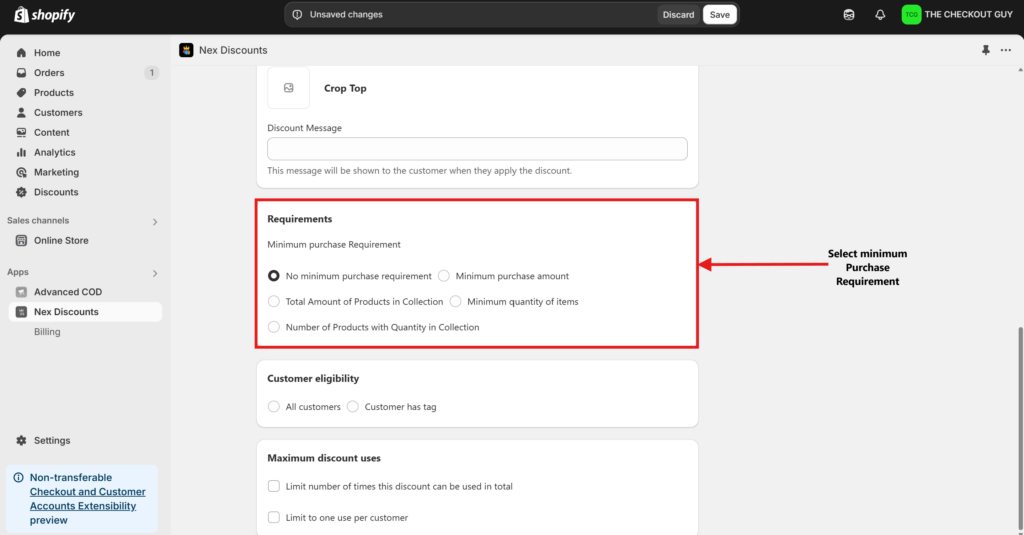Click the Crop Top product image placeholder

(x=289, y=88)
